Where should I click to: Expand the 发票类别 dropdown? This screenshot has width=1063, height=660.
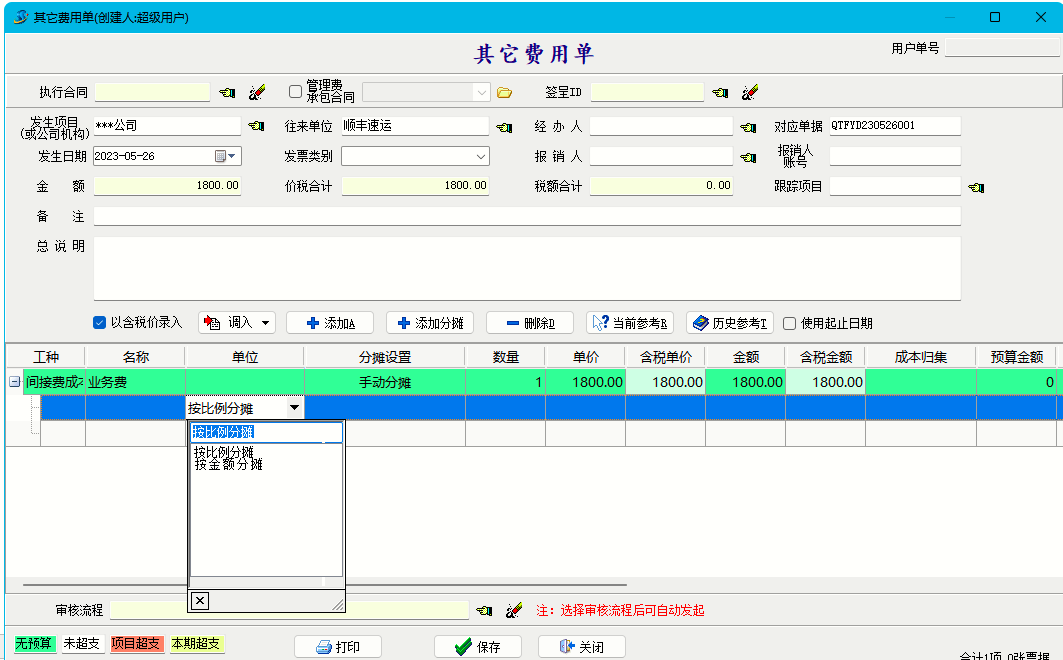(x=481, y=157)
